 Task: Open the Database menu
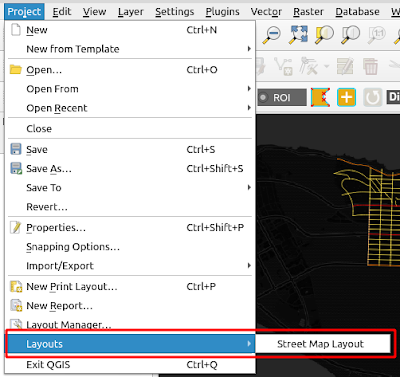click(357, 12)
